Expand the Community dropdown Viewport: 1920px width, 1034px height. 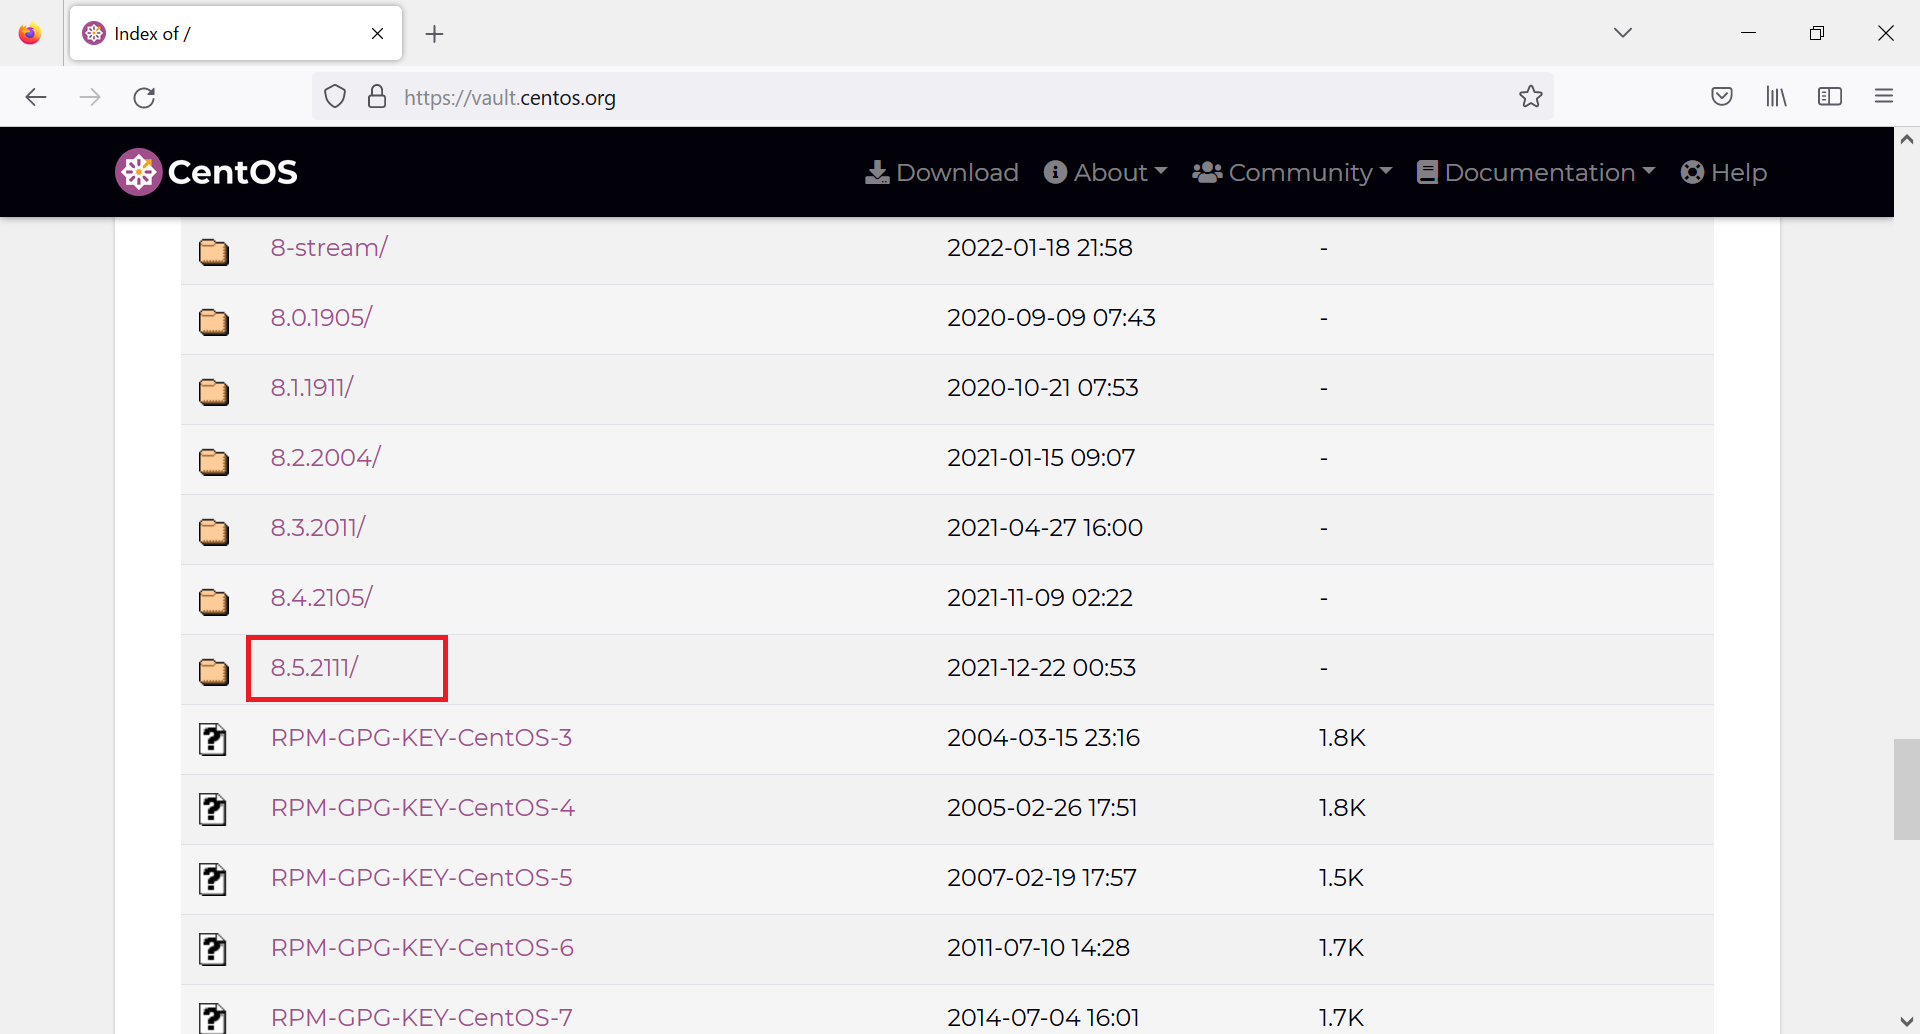coord(1292,172)
